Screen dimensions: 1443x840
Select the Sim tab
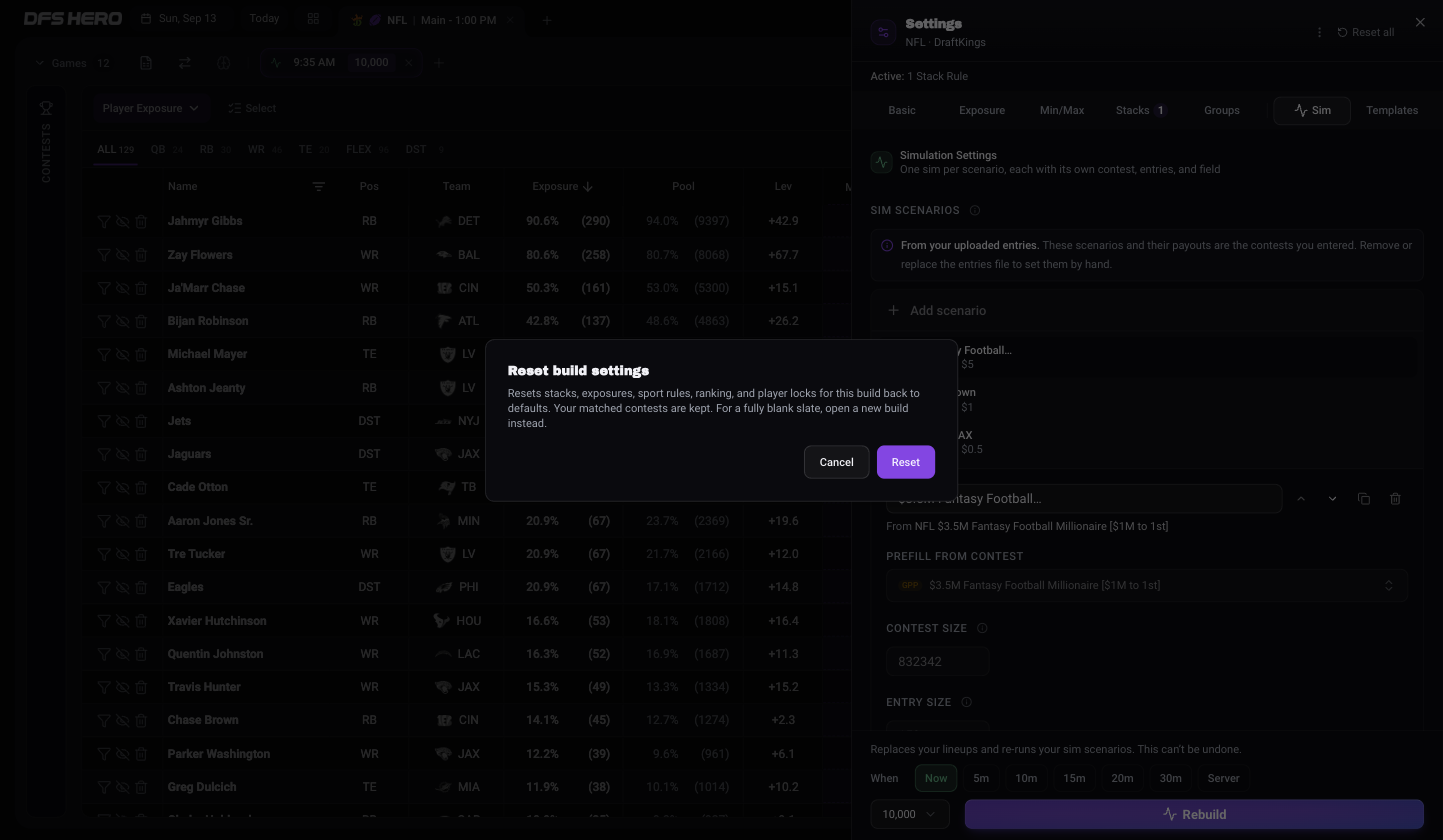pyautogui.click(x=1312, y=110)
